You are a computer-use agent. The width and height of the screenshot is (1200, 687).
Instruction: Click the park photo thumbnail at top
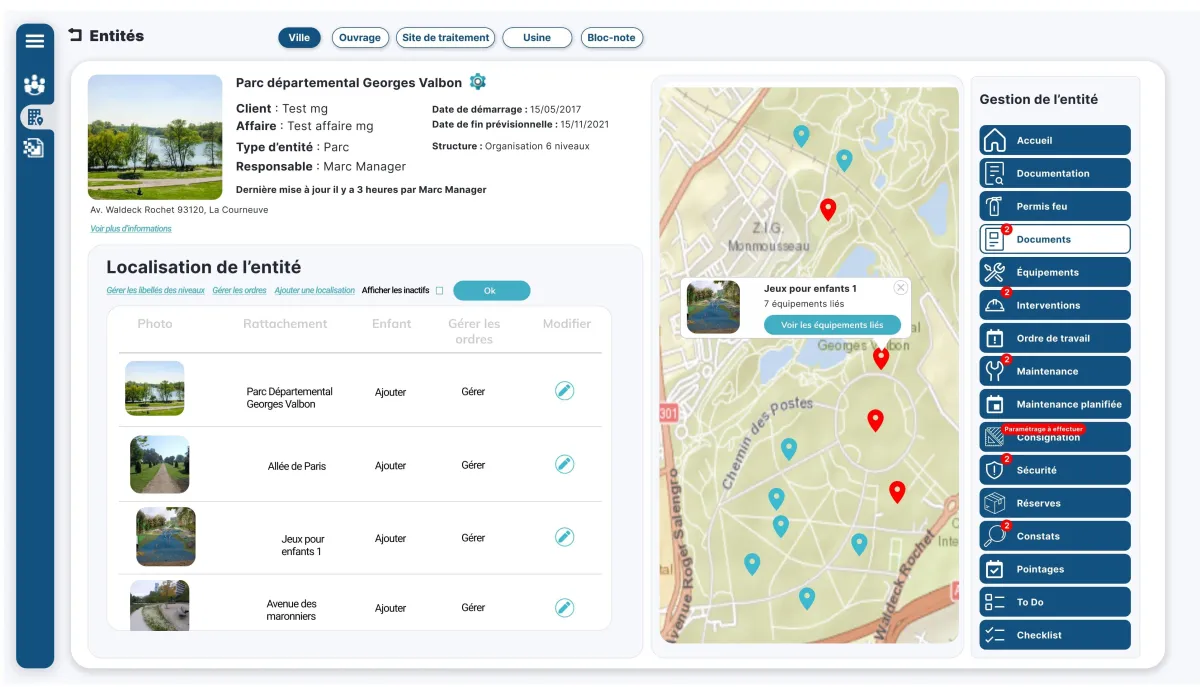point(155,137)
